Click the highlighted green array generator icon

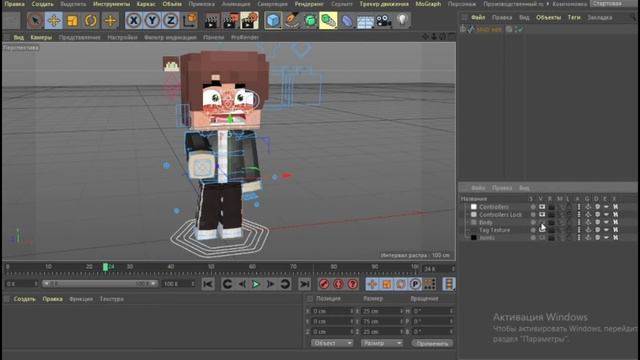(328, 20)
